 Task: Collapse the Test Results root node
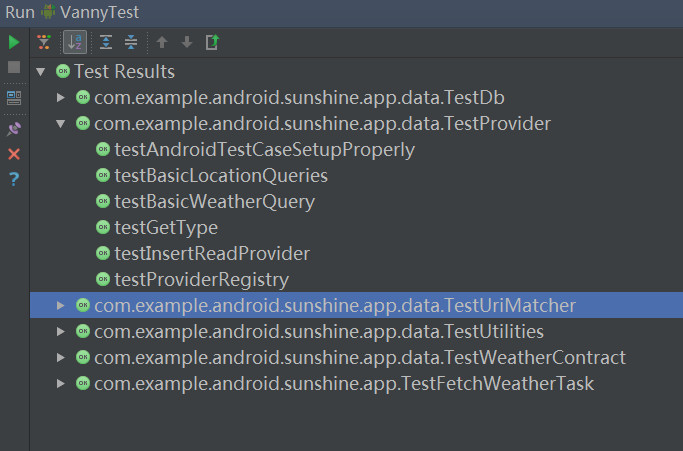tap(41, 72)
